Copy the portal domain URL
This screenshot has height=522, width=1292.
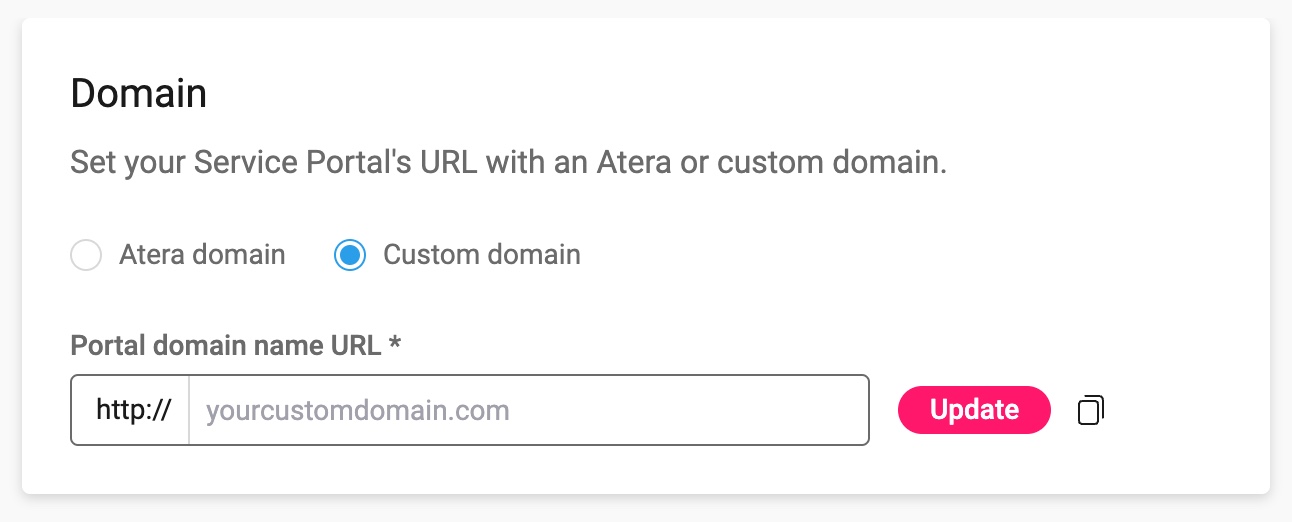point(1091,410)
